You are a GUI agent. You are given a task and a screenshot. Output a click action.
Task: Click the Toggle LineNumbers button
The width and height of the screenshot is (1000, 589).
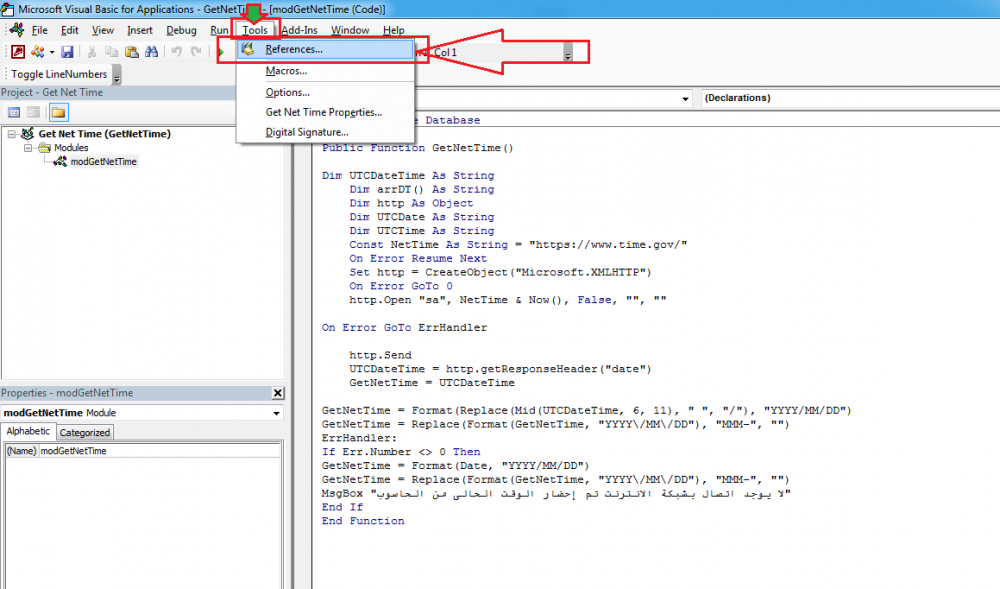[x=59, y=75]
